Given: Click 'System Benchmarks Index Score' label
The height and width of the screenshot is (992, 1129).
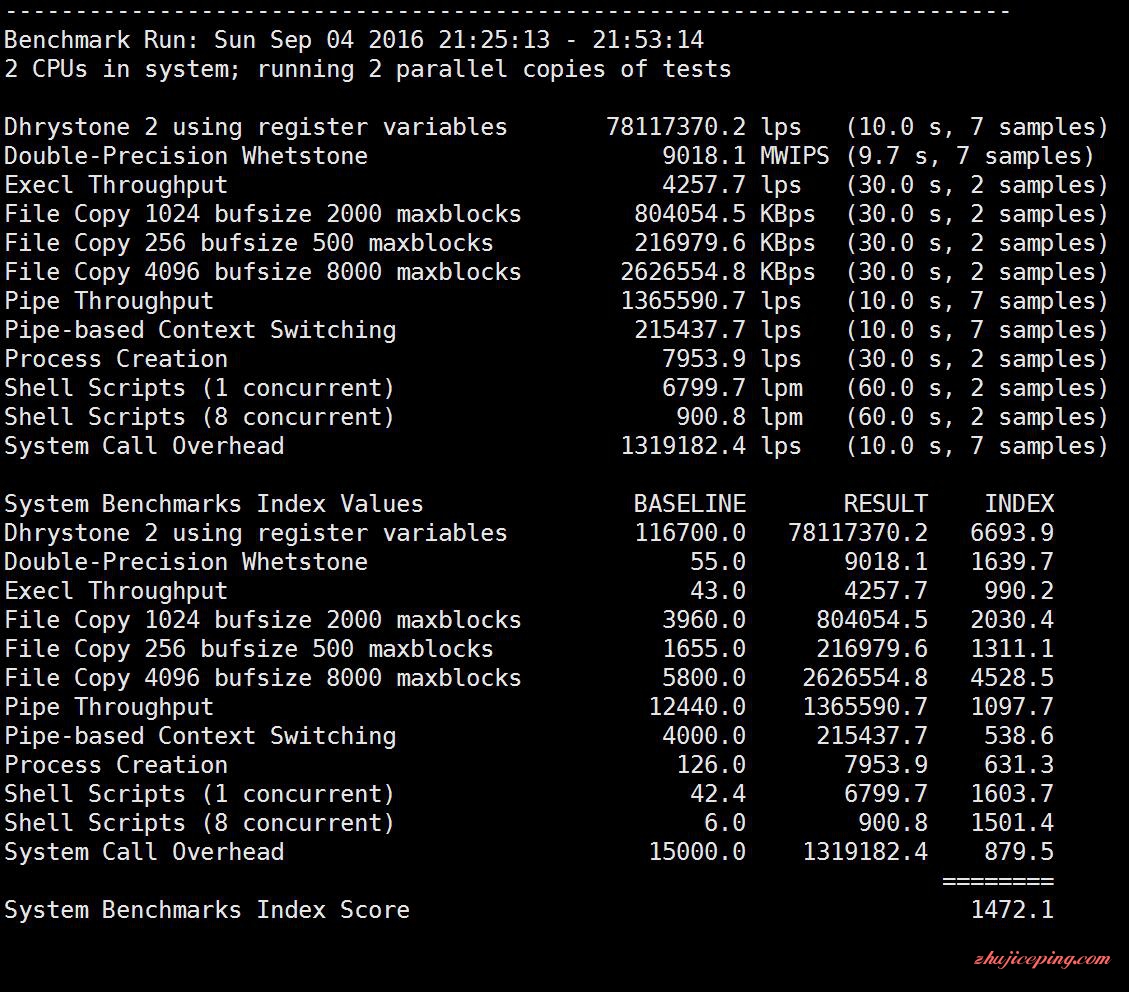Looking at the screenshot, I should pyautogui.click(x=207, y=909).
